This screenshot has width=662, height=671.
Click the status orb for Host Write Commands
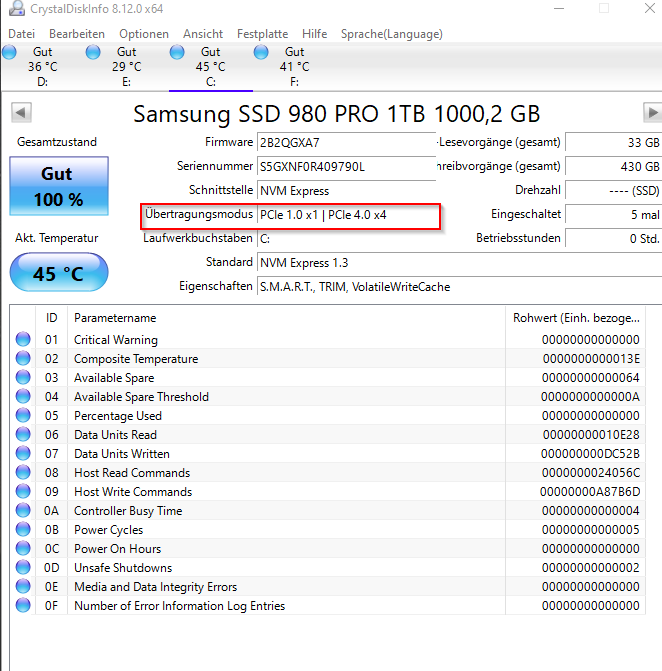click(x=23, y=491)
